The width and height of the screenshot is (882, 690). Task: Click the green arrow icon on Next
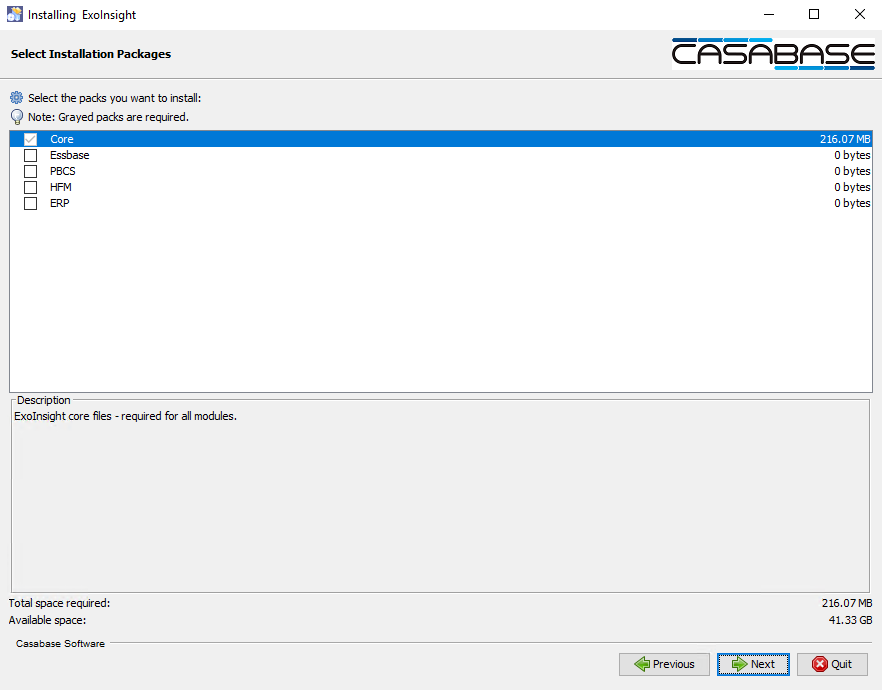(739, 664)
